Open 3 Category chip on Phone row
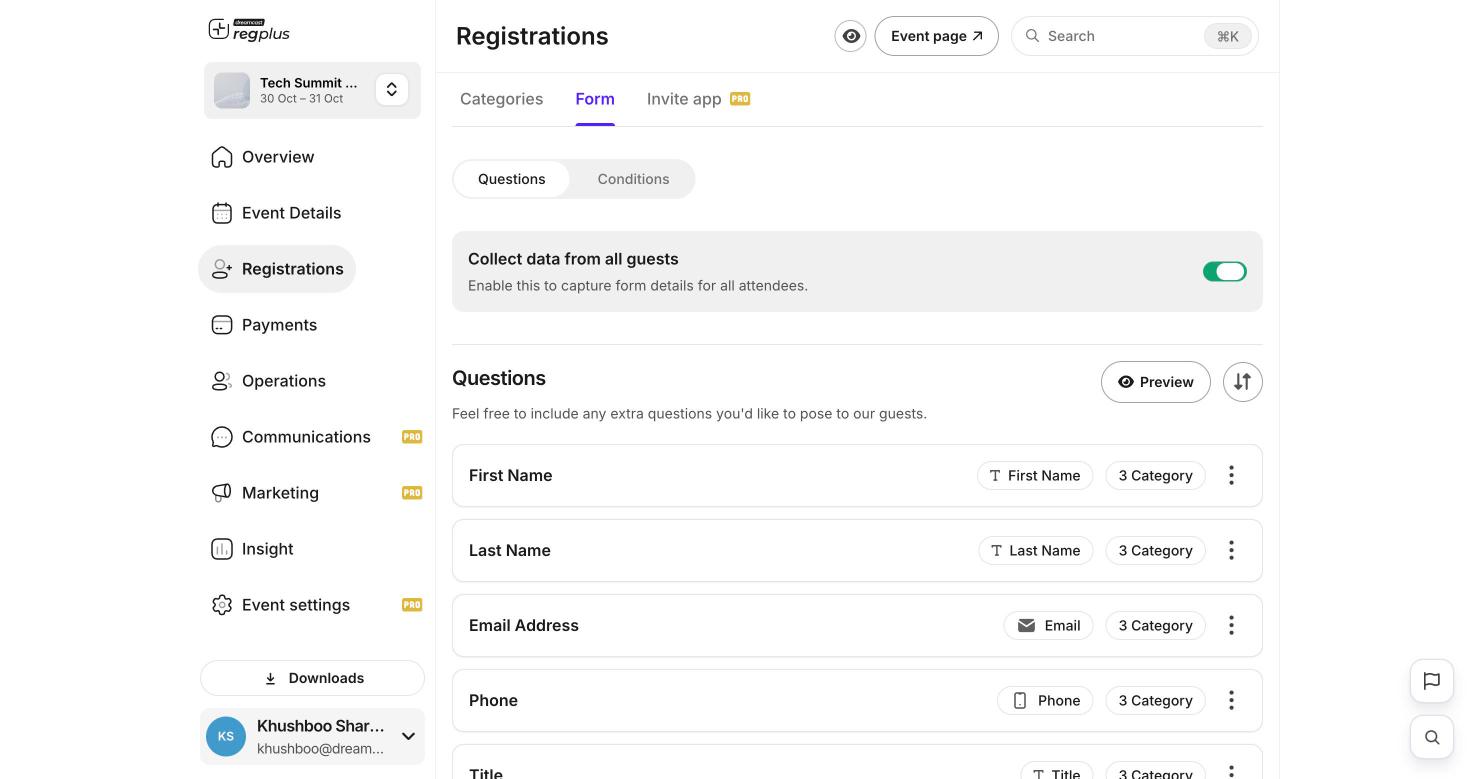Screen dimensions: 1470x779 [x=1156, y=701]
